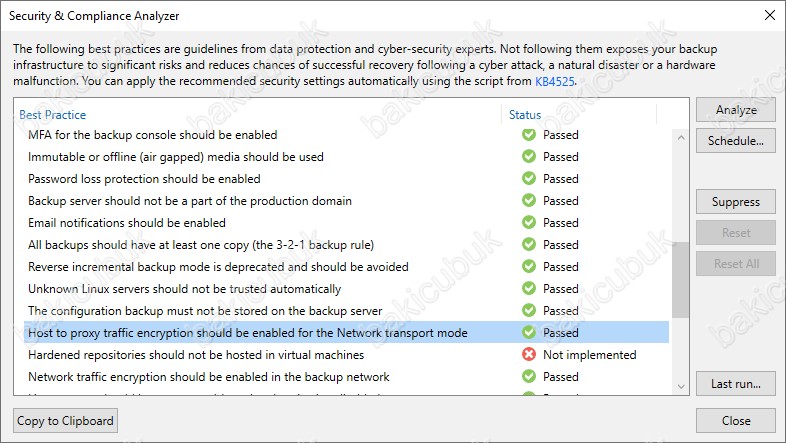Select Hardened repositories should not be hosted row
This screenshot has width=786, height=443.
pos(346,355)
